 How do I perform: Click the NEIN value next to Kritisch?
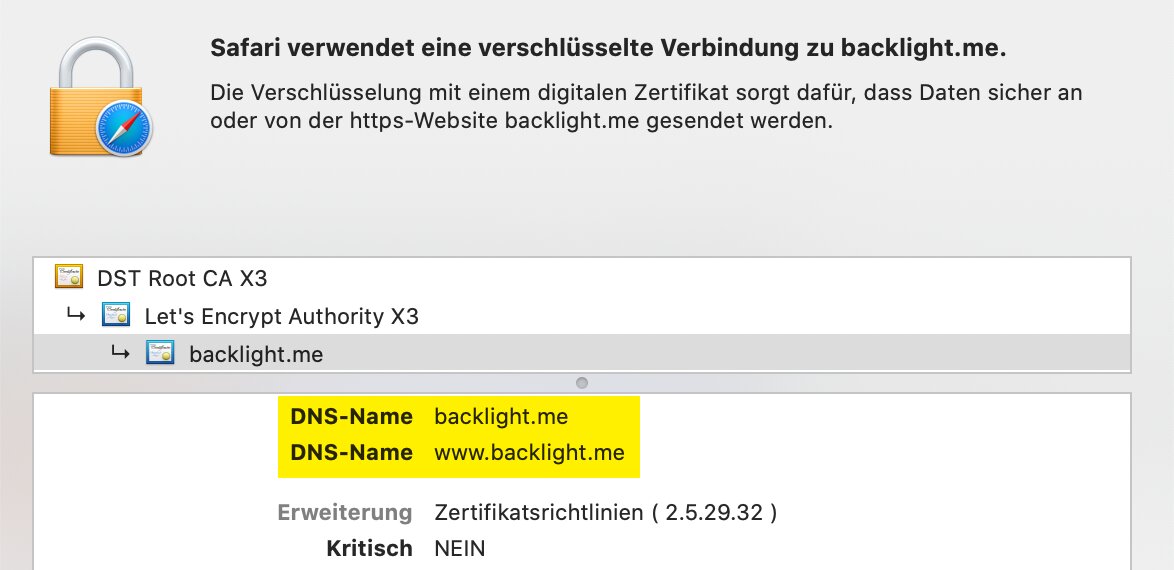(460, 548)
